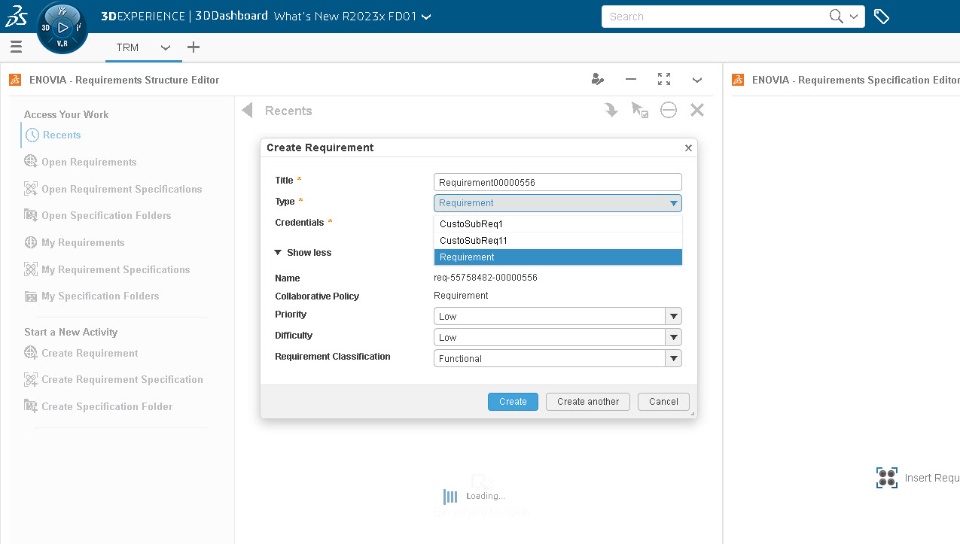The width and height of the screenshot is (960, 544).
Task: Click the My Requirements globe icon
Action: coord(31,242)
